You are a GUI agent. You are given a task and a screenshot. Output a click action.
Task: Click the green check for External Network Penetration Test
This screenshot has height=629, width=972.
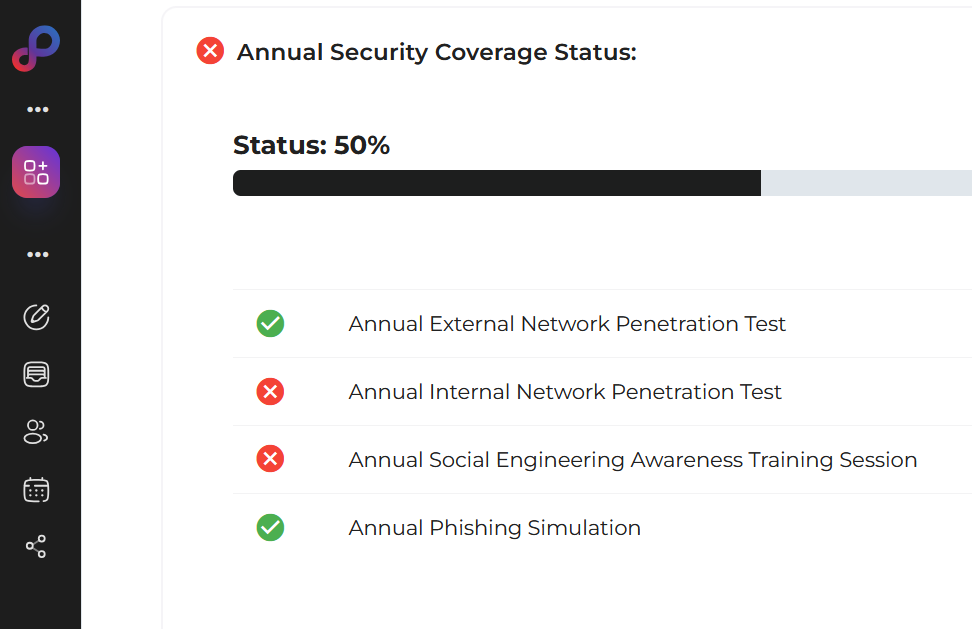pos(270,324)
